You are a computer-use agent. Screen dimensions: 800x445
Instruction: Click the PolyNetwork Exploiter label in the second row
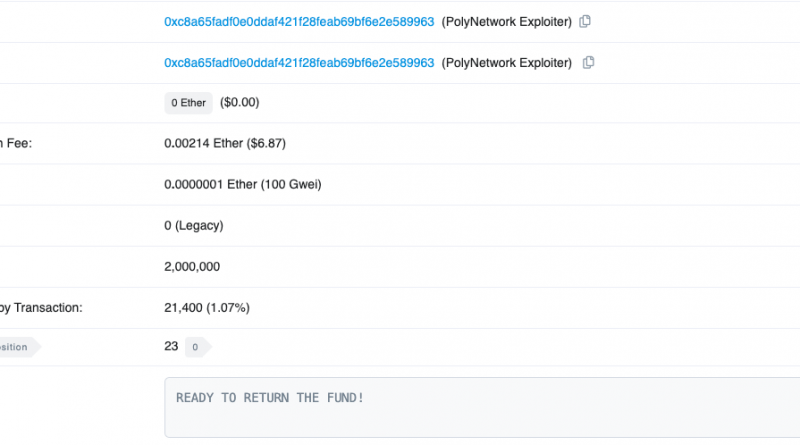(x=507, y=62)
